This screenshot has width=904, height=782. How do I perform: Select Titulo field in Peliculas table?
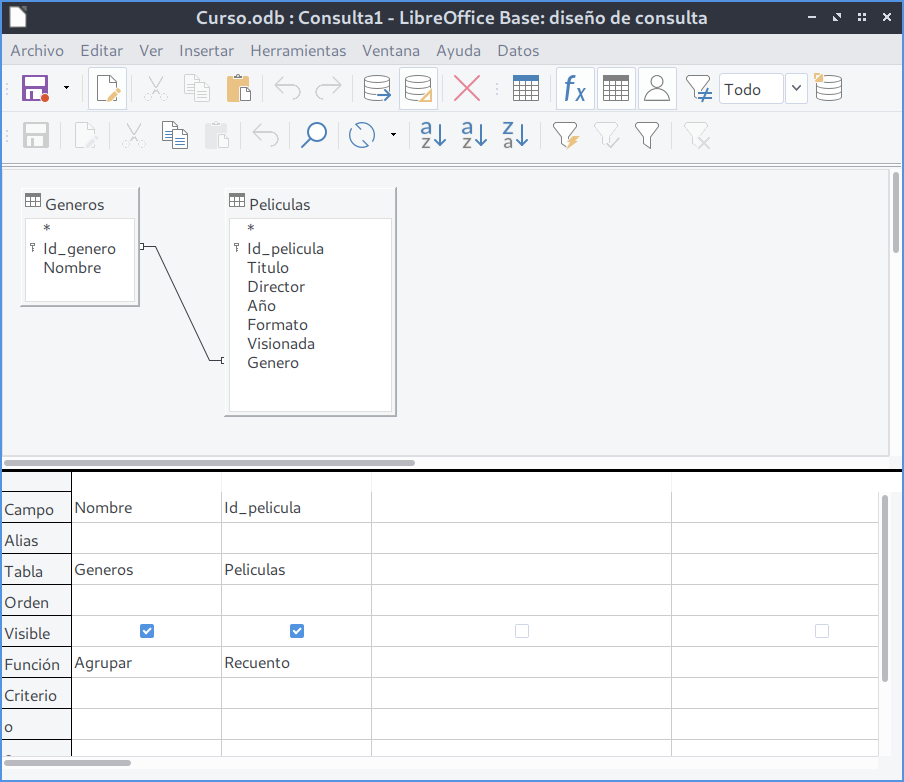coord(268,268)
